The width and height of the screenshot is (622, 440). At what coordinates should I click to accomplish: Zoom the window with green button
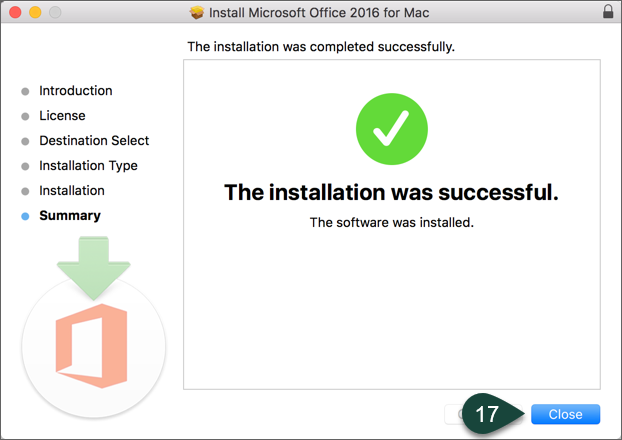53,12
